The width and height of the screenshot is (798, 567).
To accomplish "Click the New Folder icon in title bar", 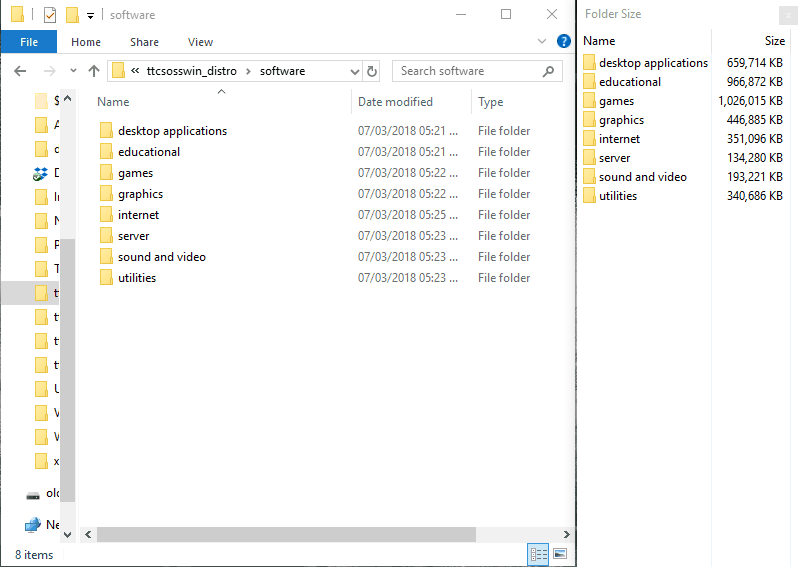I will 72,15.
